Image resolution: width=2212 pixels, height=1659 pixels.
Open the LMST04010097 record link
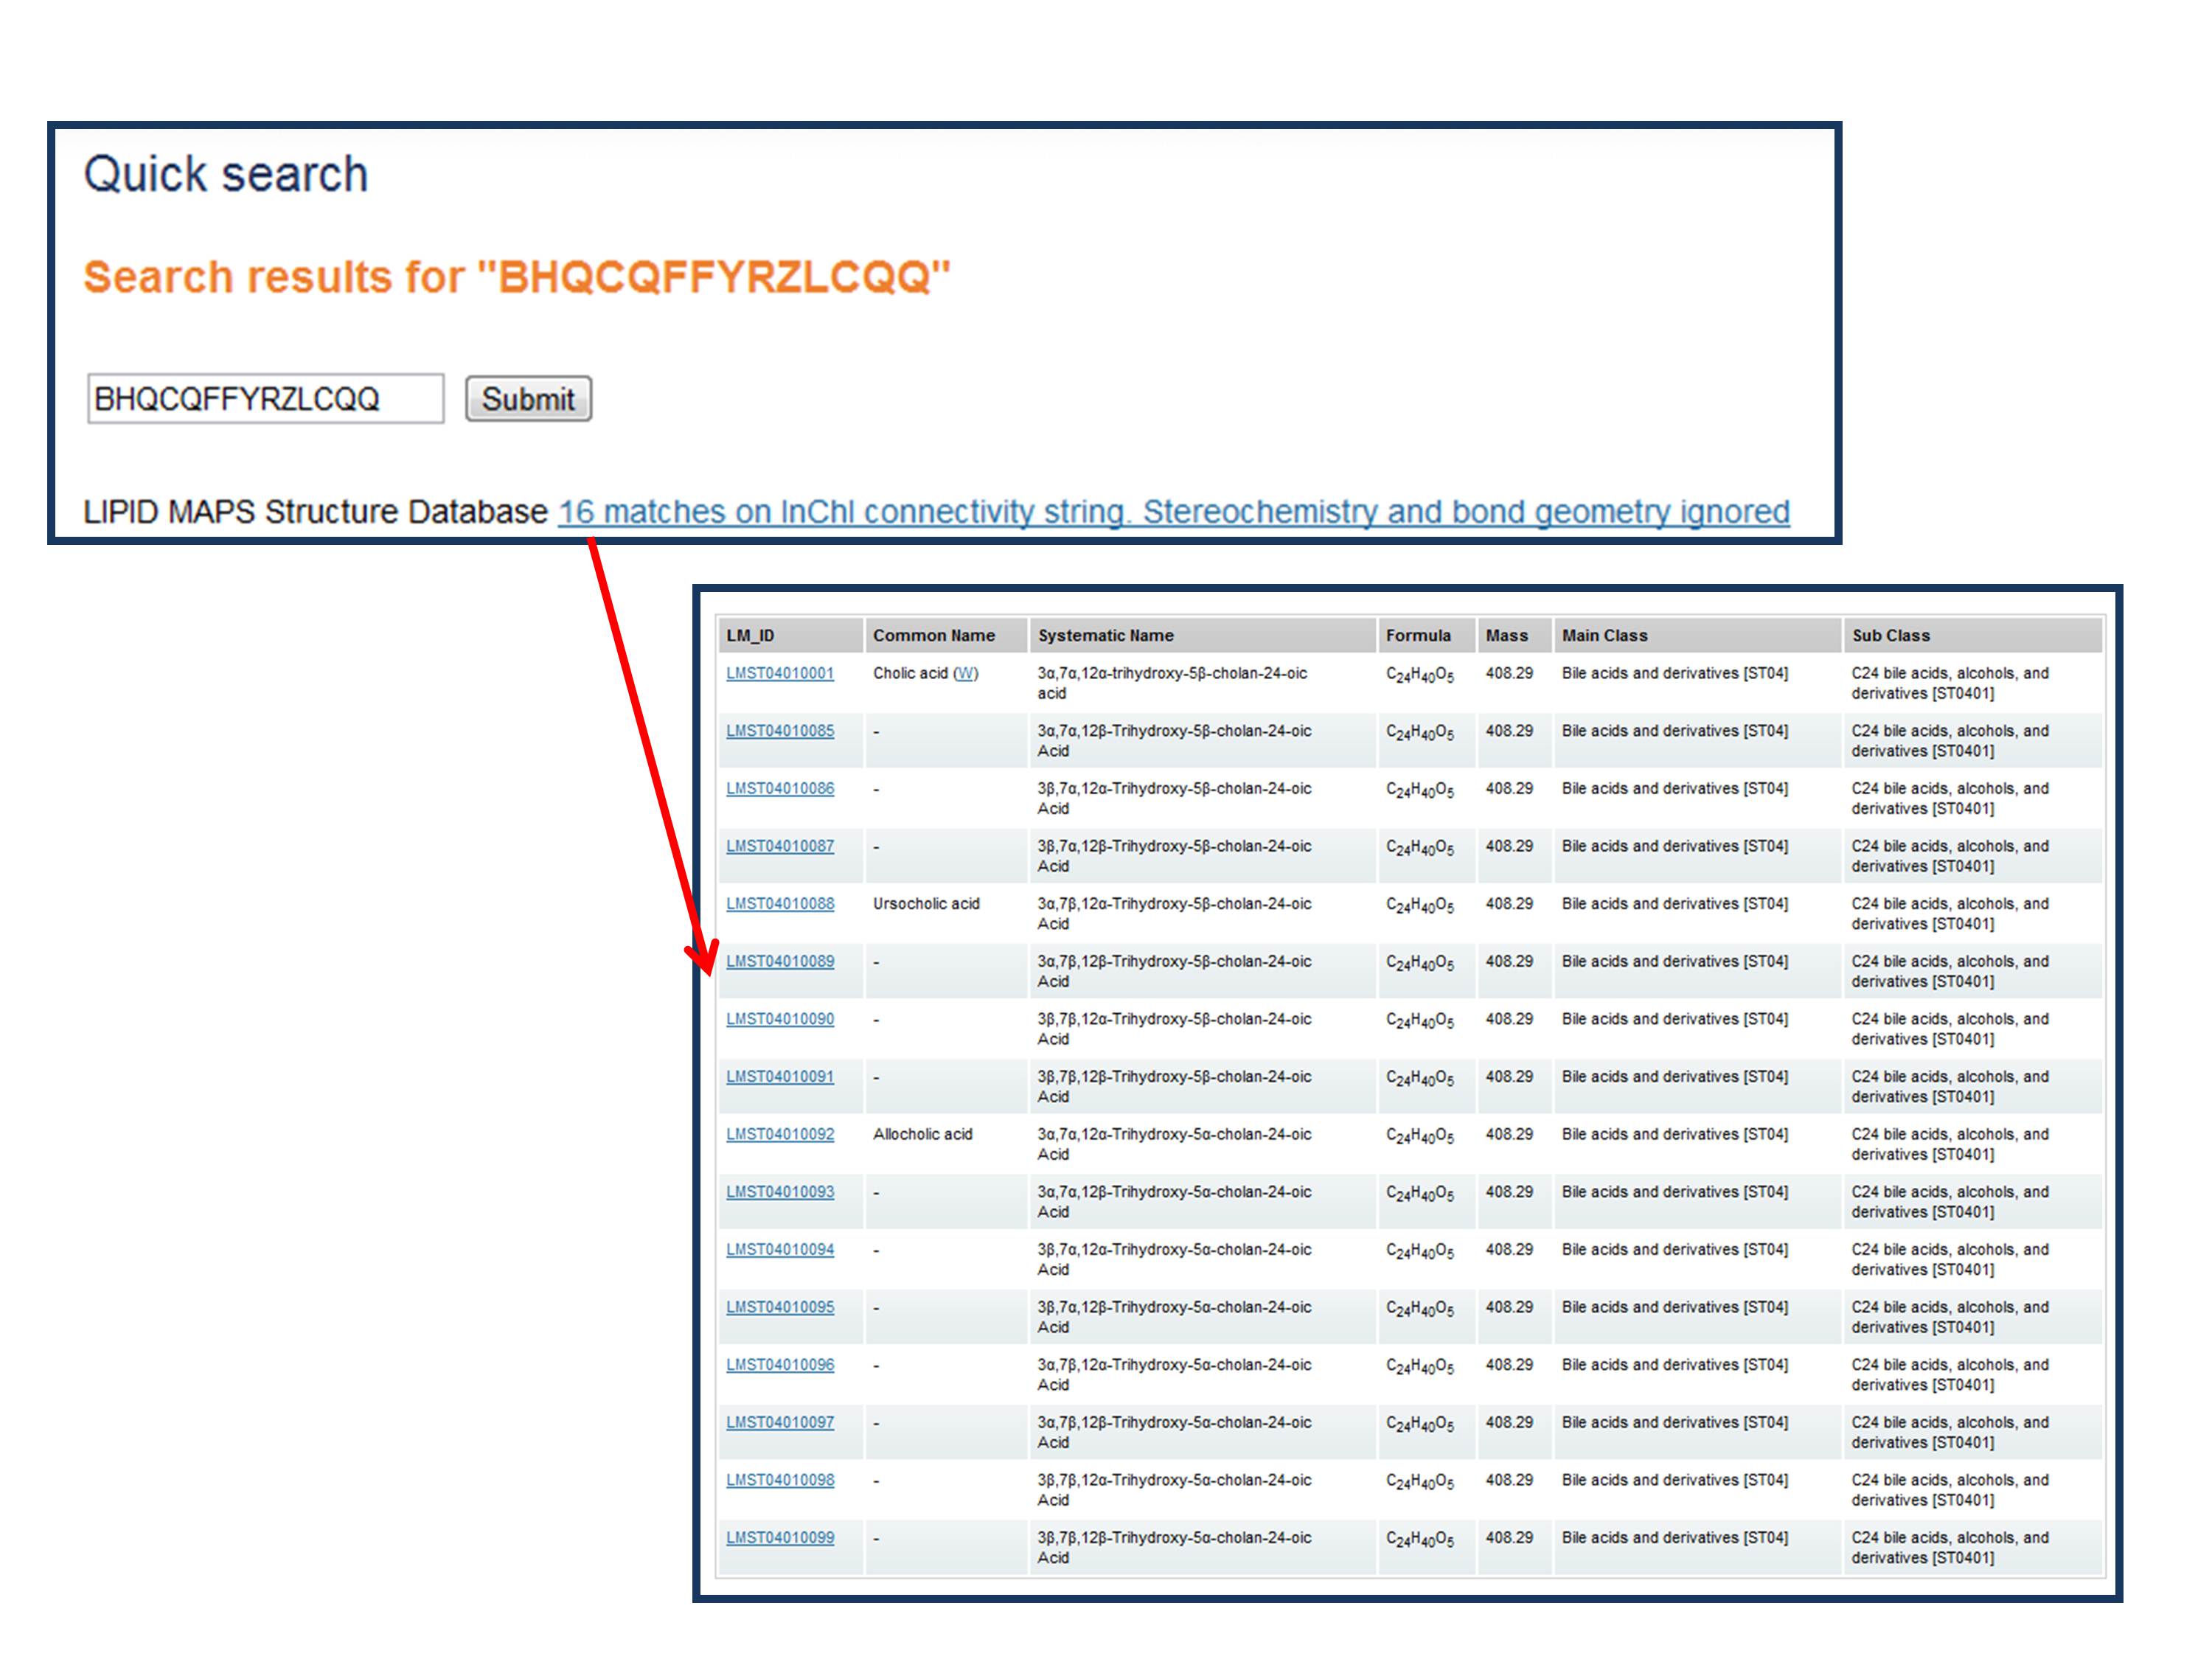point(779,1422)
